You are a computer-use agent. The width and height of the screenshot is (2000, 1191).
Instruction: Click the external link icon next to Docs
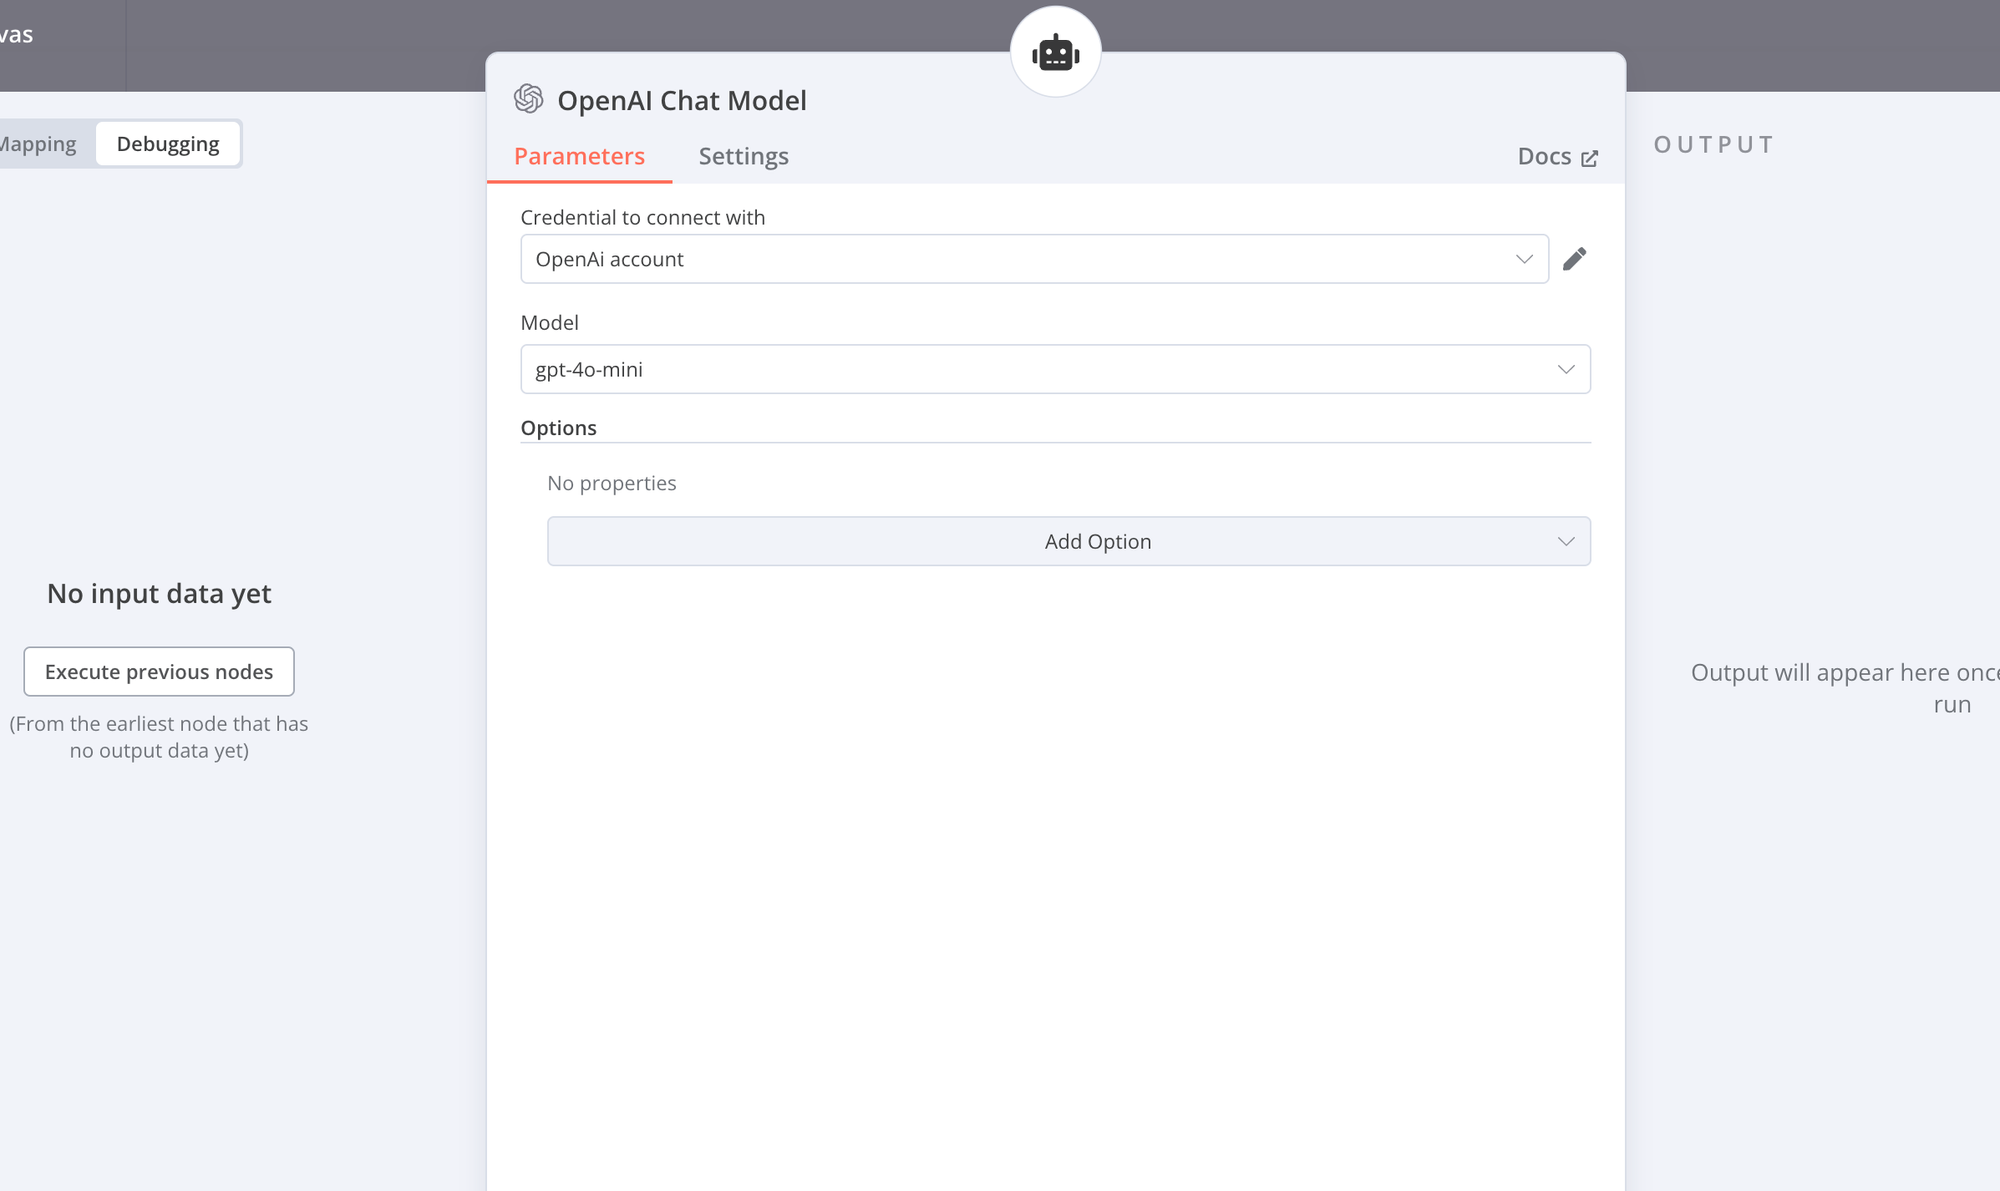click(x=1590, y=157)
